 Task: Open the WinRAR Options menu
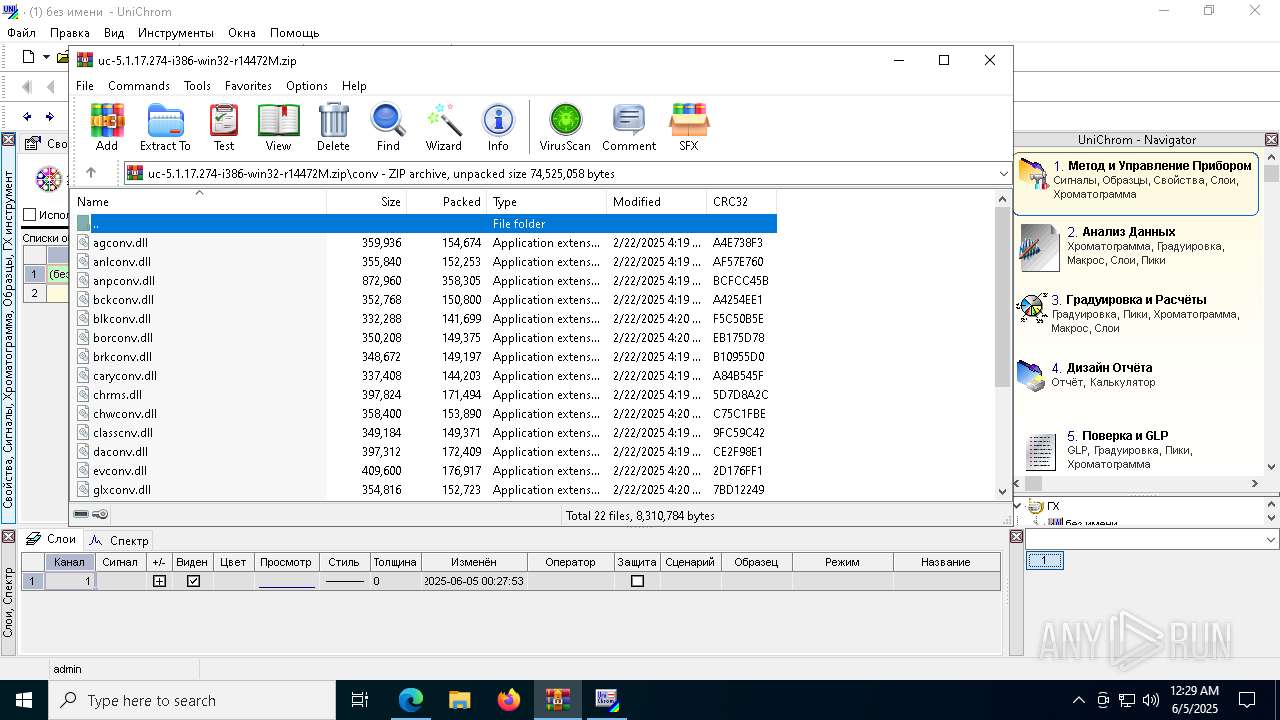pos(307,86)
